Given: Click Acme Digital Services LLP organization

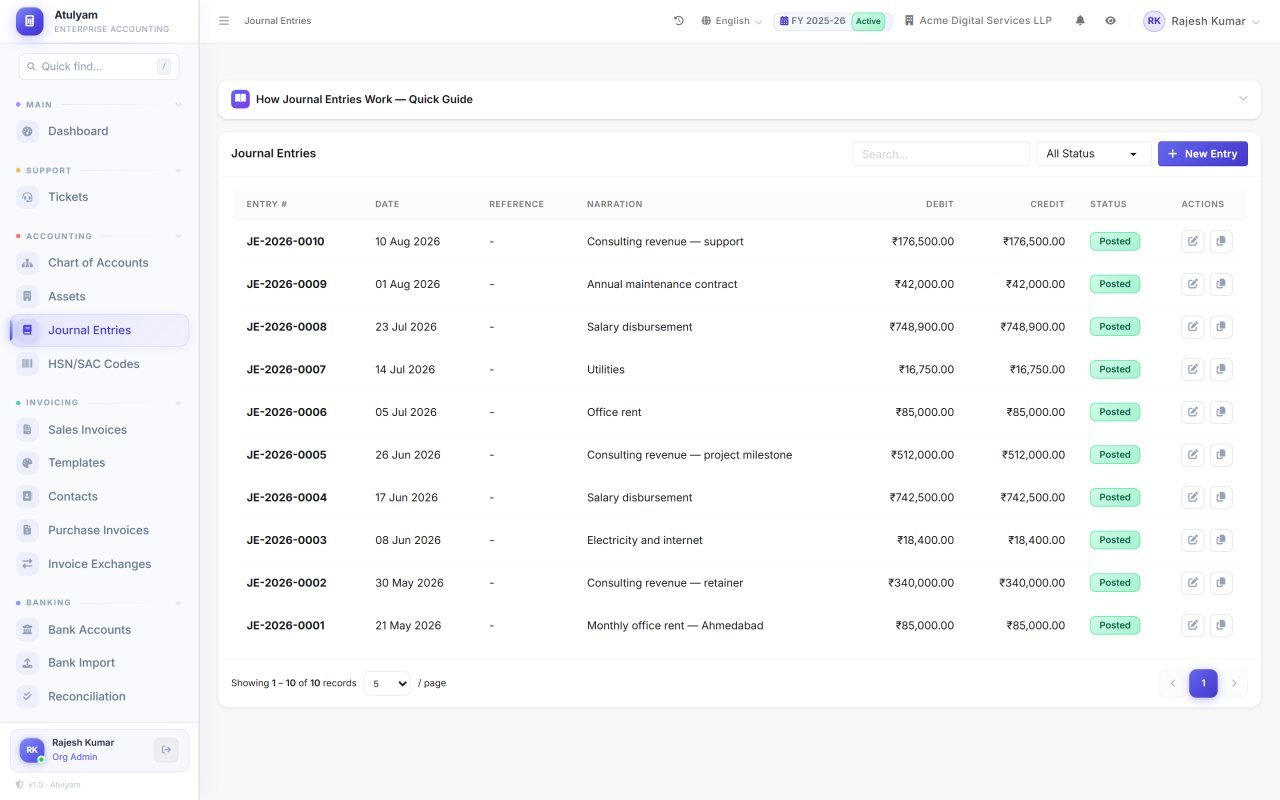Looking at the screenshot, I should 978,21.
